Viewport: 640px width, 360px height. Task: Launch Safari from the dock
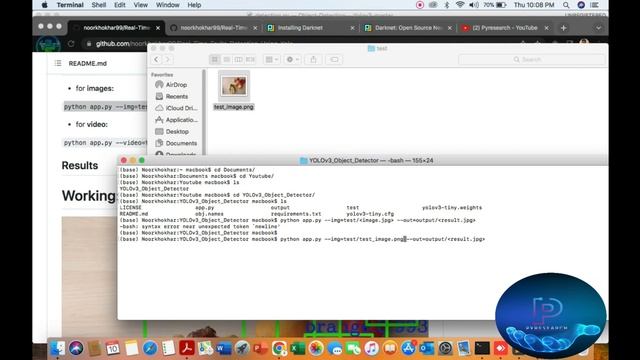(x=150, y=348)
